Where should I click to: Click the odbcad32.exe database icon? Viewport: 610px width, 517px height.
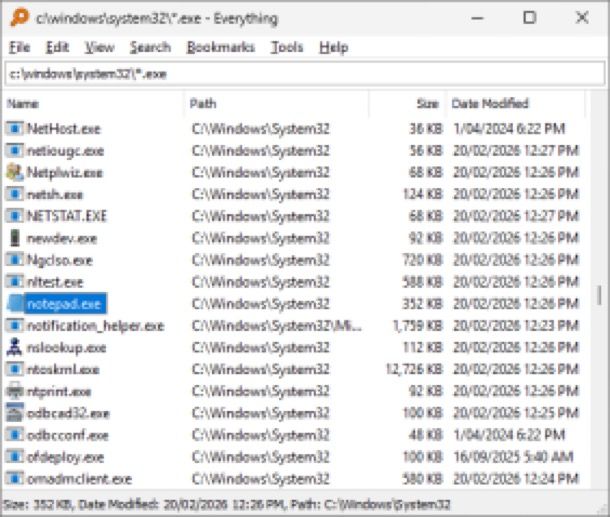pyautogui.click(x=15, y=413)
